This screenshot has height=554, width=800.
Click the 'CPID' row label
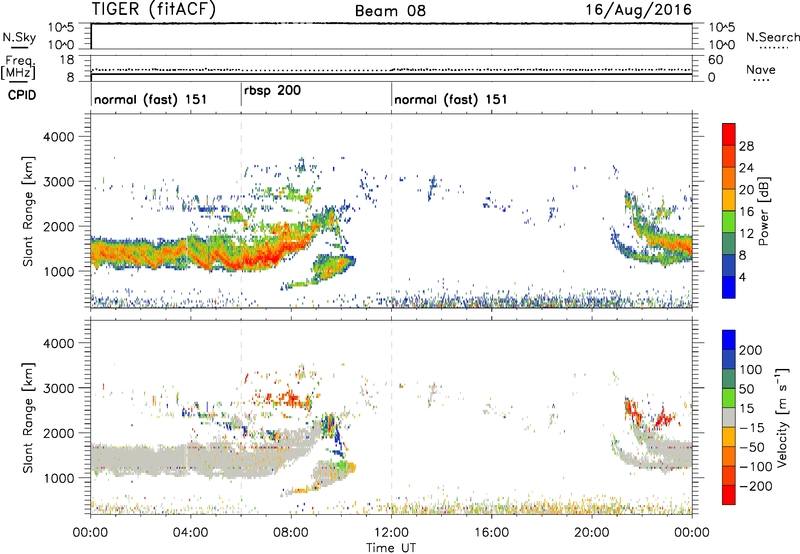click(22, 95)
